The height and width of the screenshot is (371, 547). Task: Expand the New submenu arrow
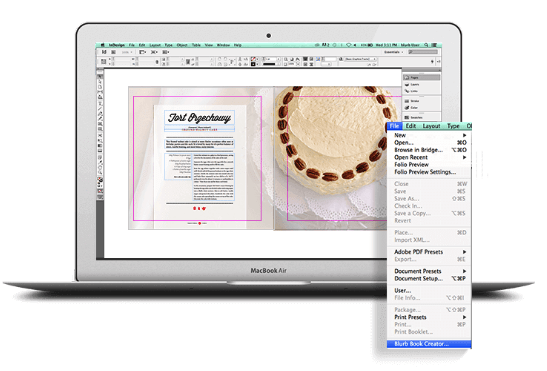click(x=465, y=135)
